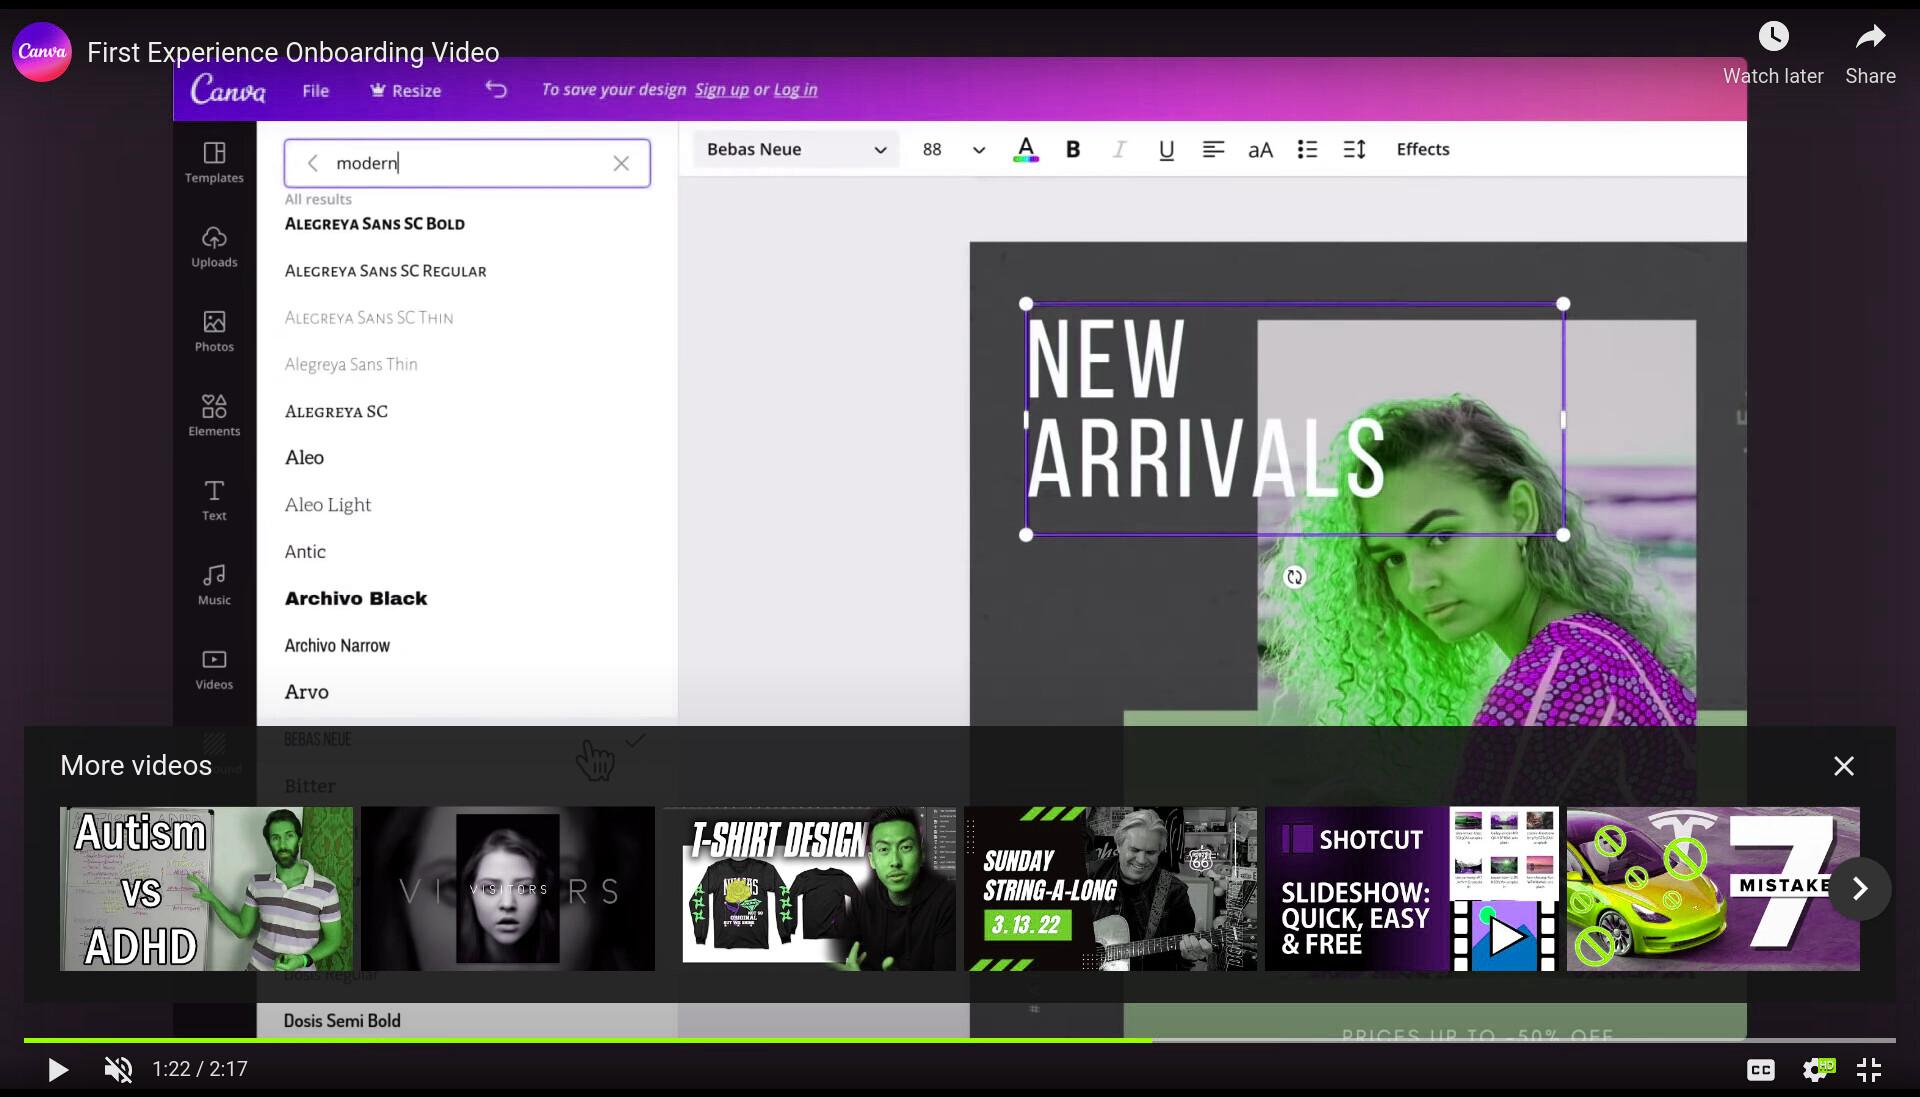Toggle italic text formatting
This screenshot has height=1097, width=1920.
coord(1119,150)
